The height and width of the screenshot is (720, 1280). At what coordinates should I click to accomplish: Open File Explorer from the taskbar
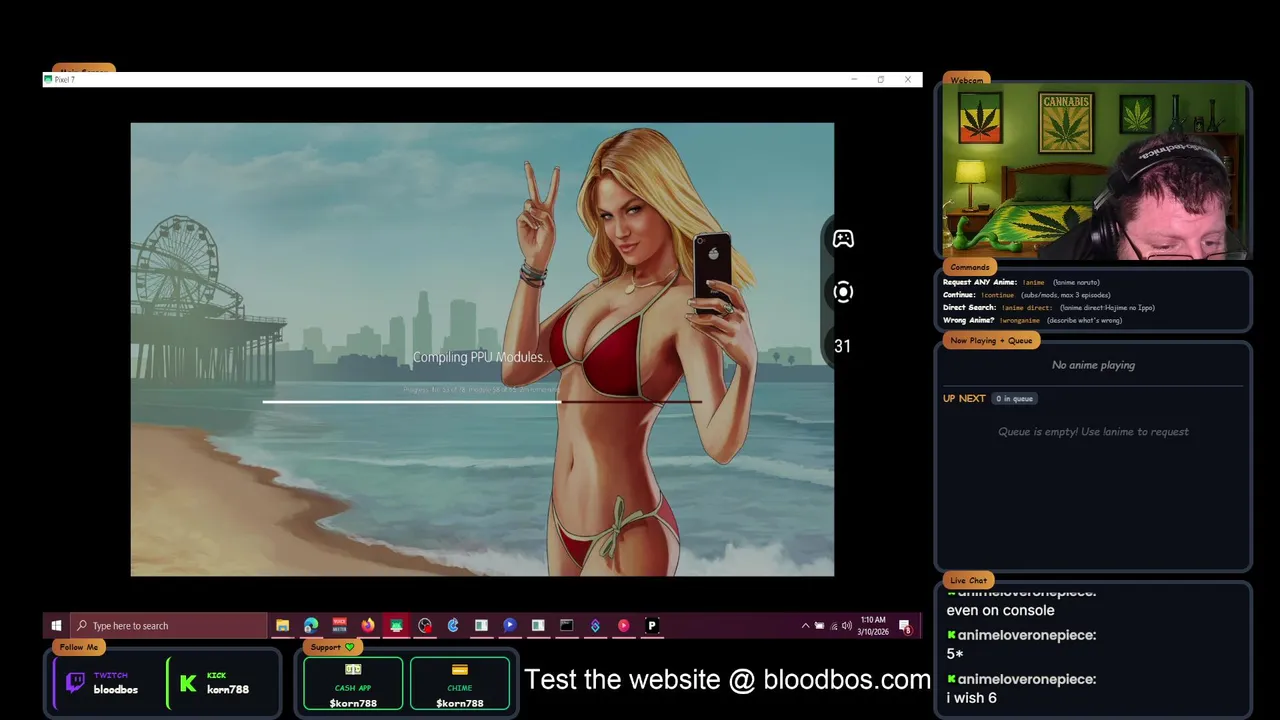click(282, 626)
